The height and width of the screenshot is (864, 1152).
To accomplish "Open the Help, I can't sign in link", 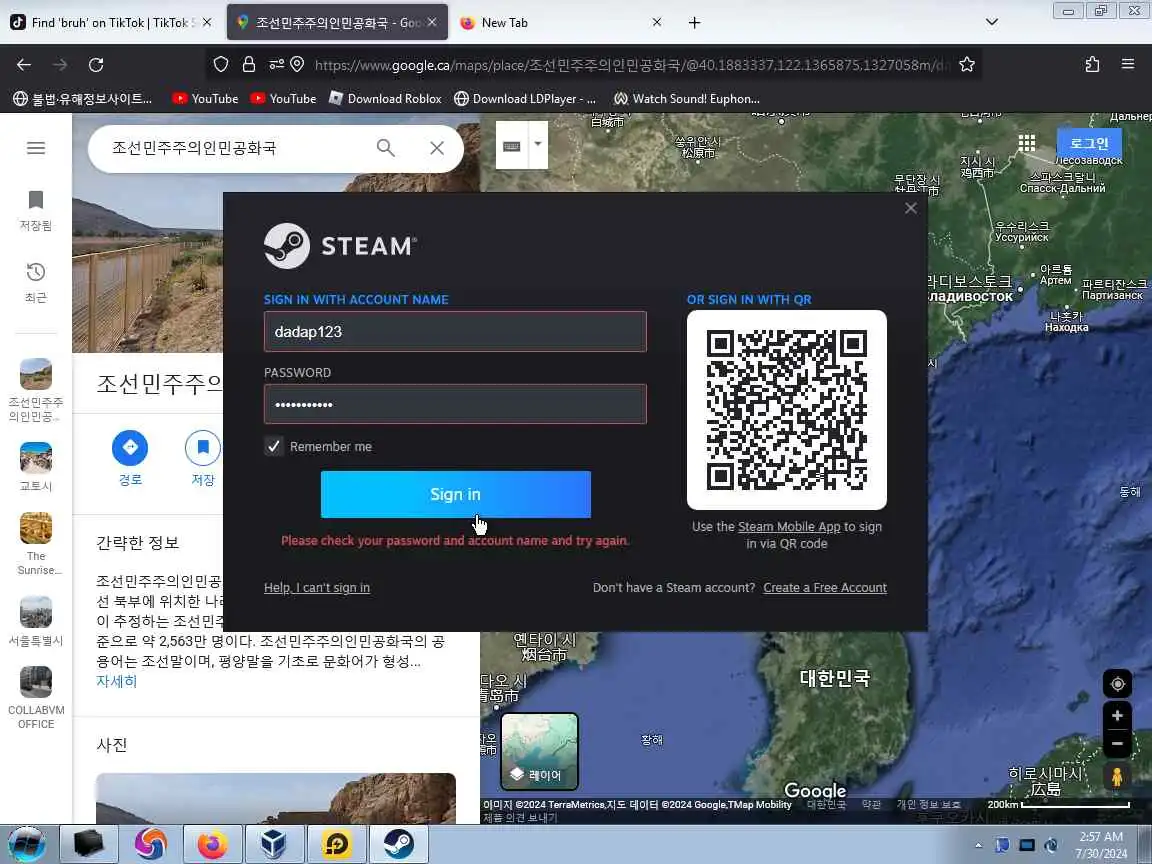I will click(317, 588).
